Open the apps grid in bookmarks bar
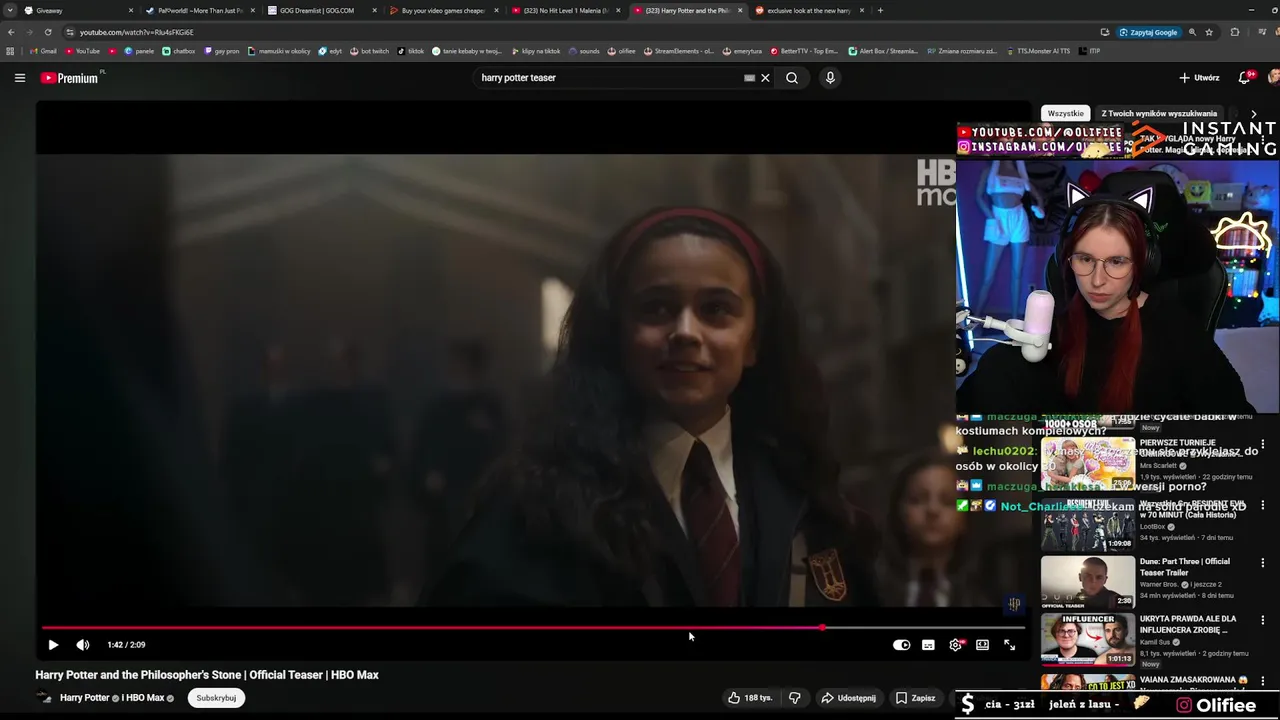The image size is (1280, 720). [10, 51]
